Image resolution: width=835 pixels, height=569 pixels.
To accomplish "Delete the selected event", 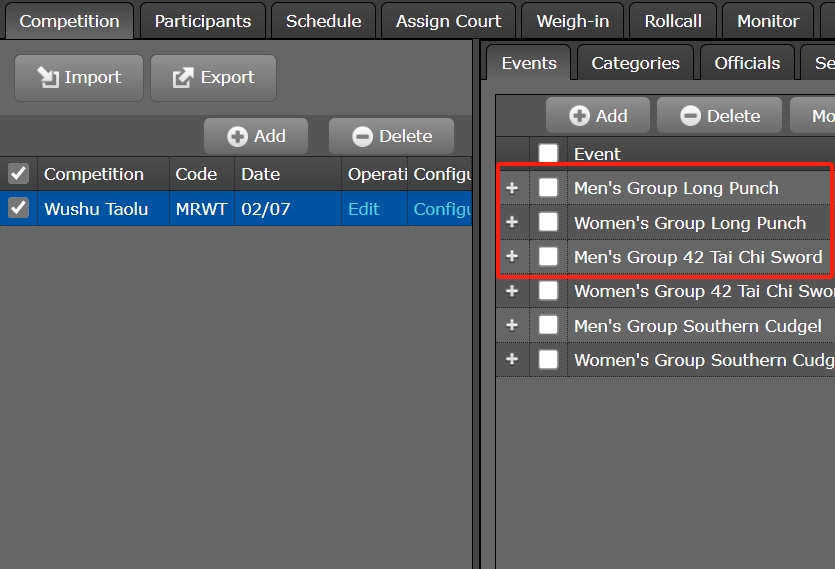I will pos(720,116).
